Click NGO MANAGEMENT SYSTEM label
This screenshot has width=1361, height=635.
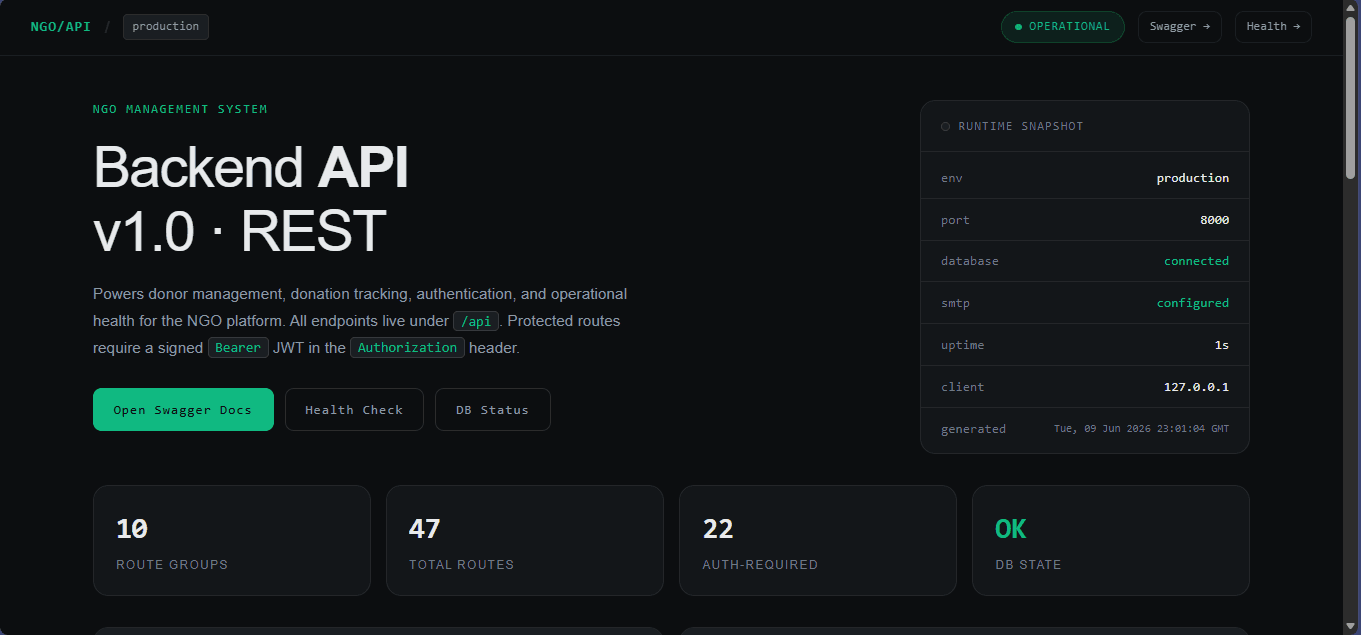[180, 109]
